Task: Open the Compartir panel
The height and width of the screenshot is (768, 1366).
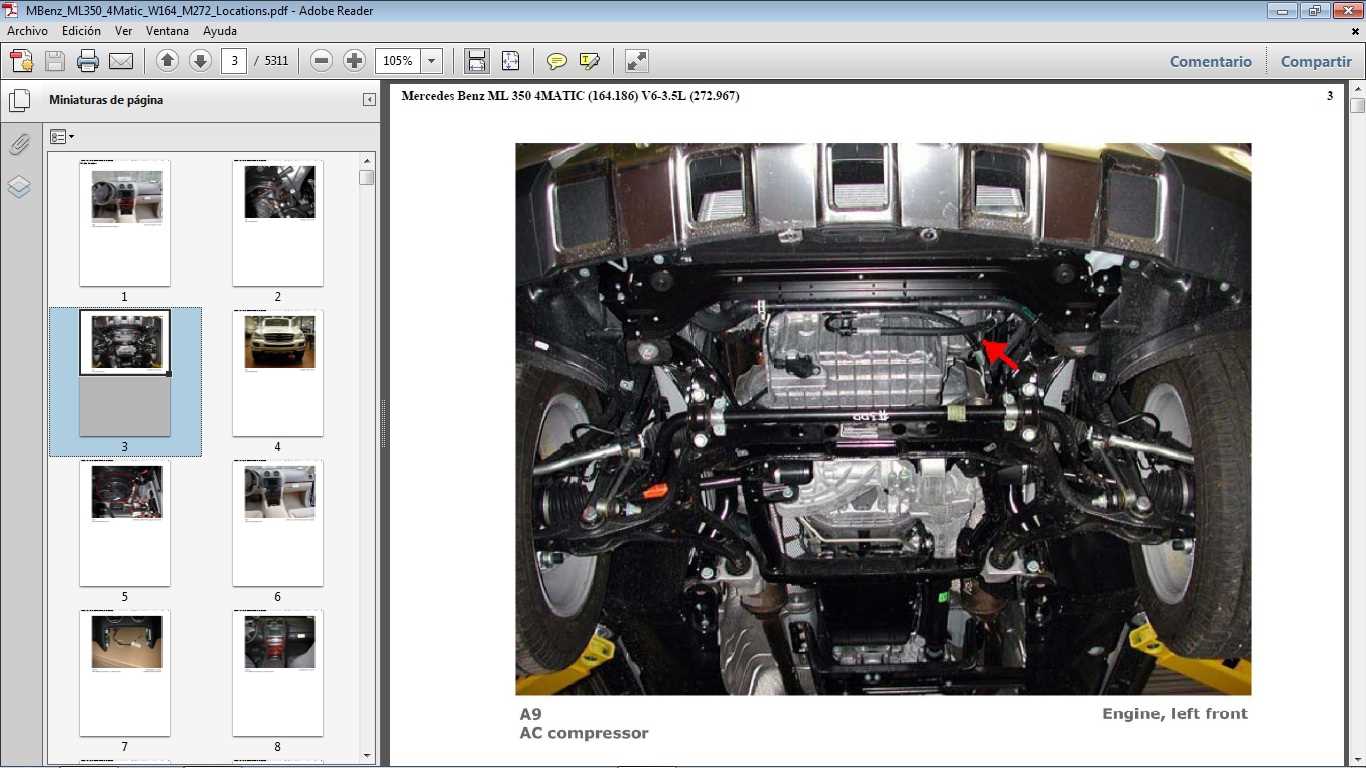Action: pos(1316,61)
